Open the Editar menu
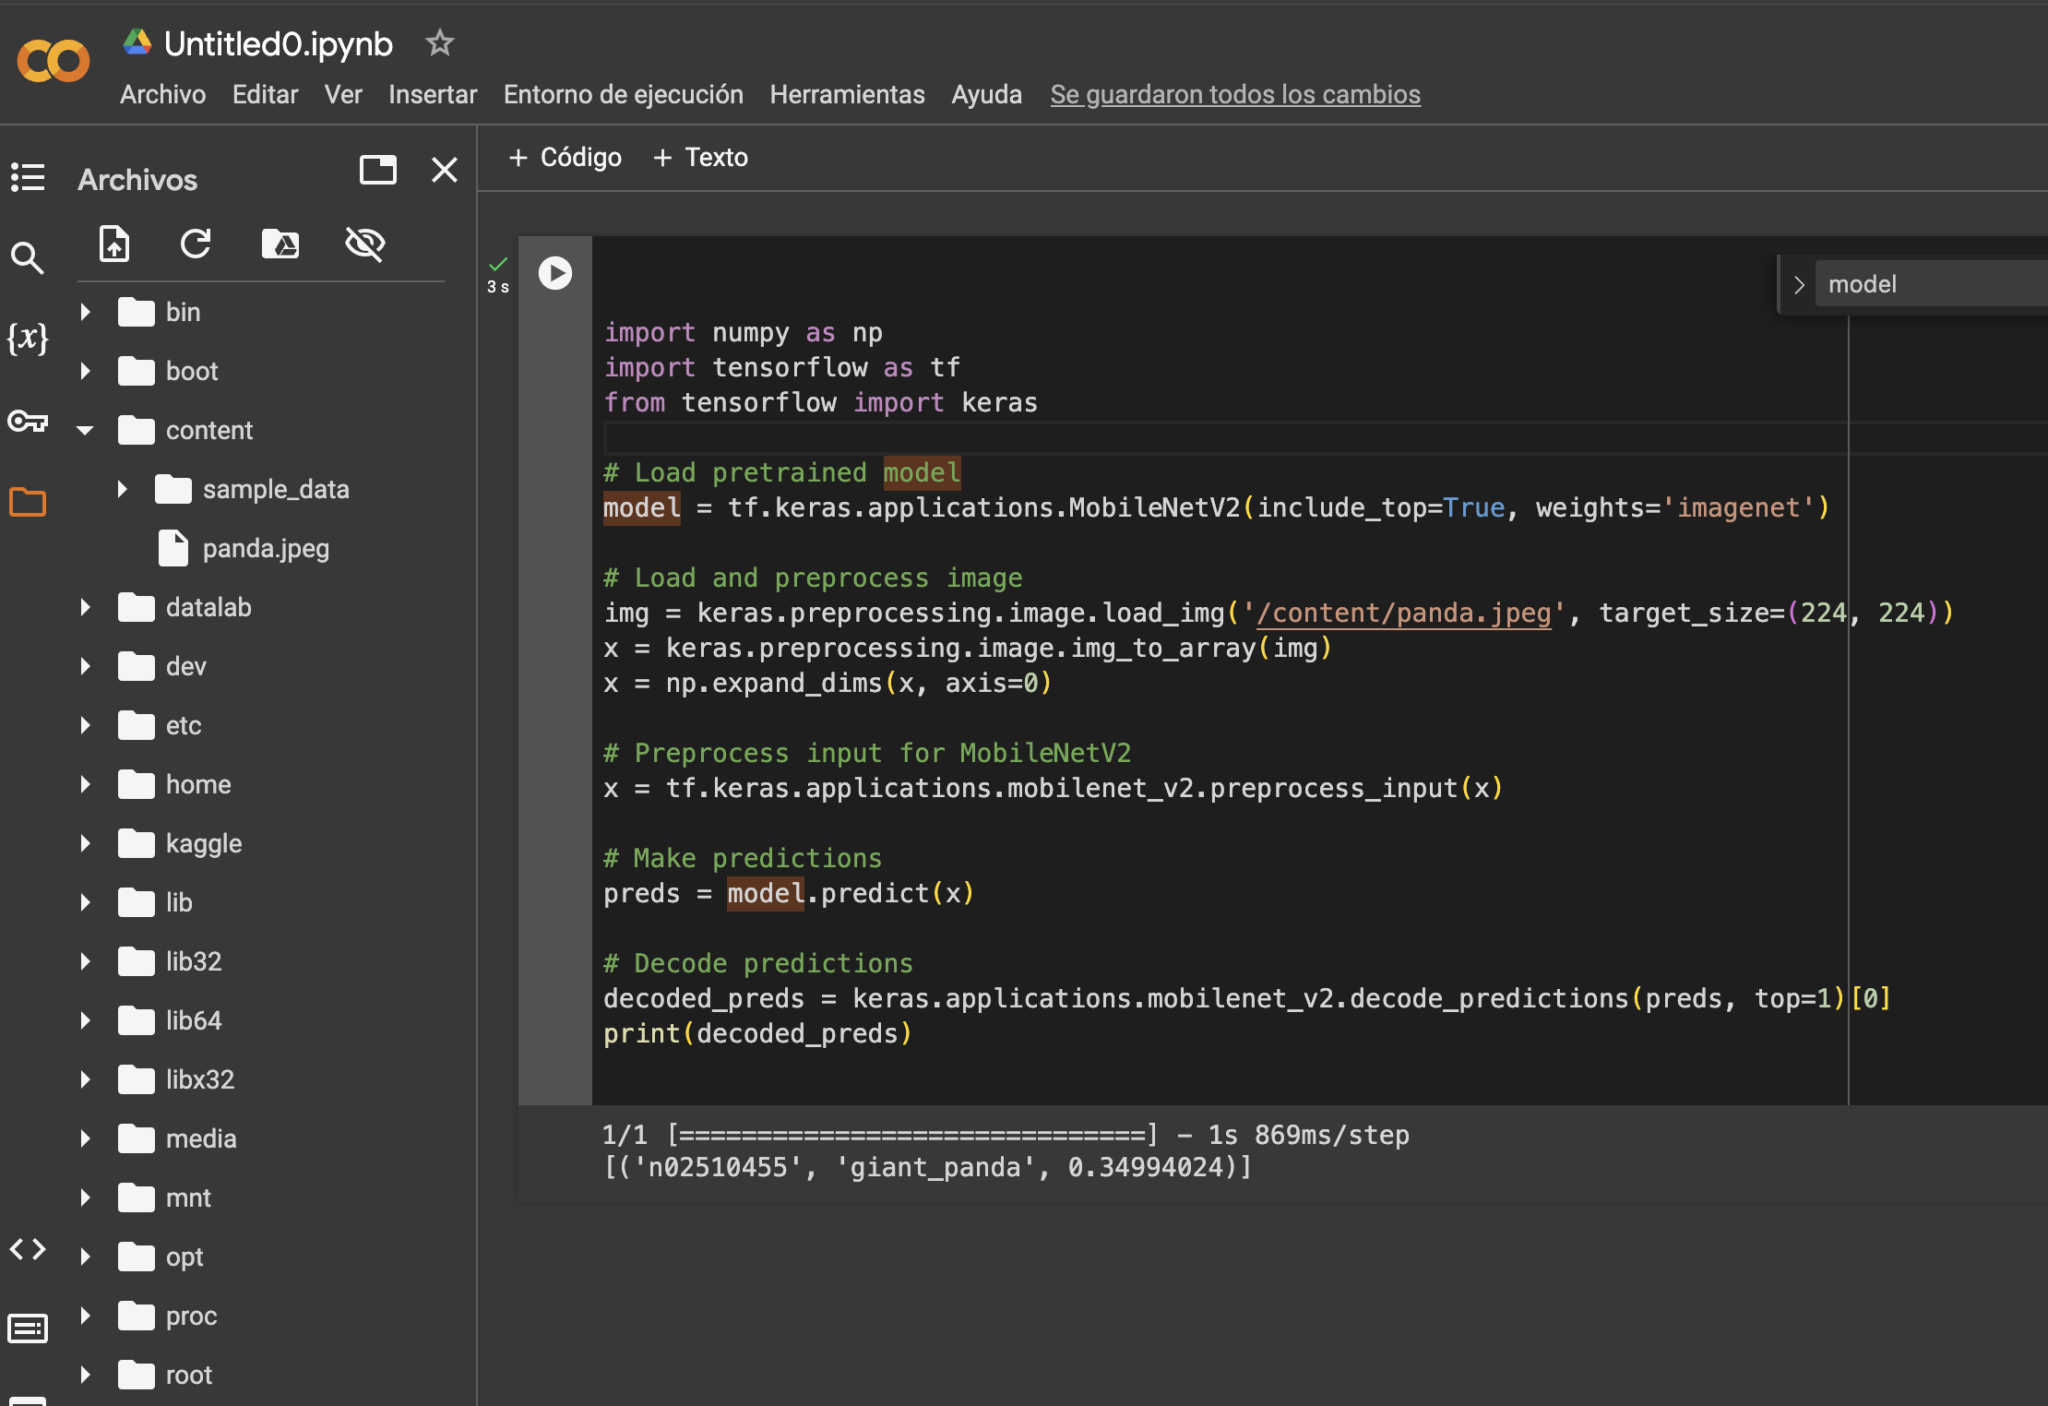2048x1406 pixels. [265, 95]
